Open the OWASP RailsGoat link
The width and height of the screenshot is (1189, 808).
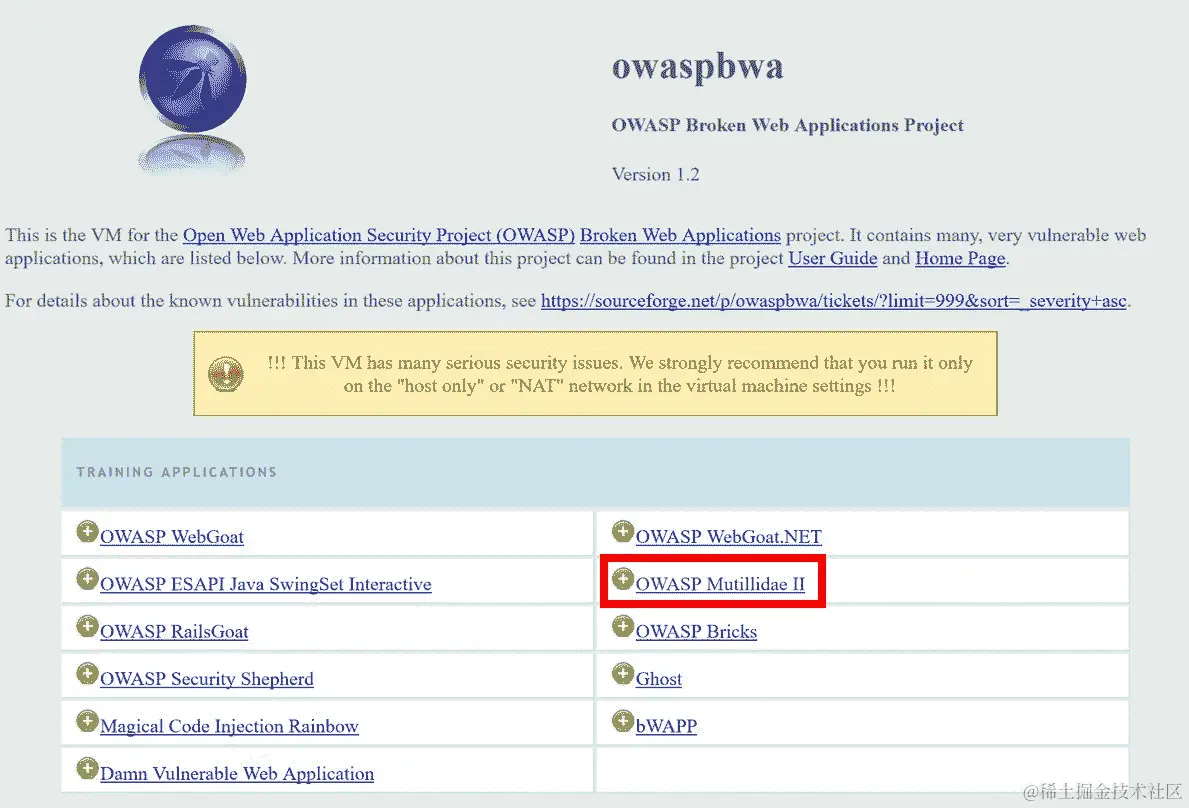pyautogui.click(x=174, y=631)
